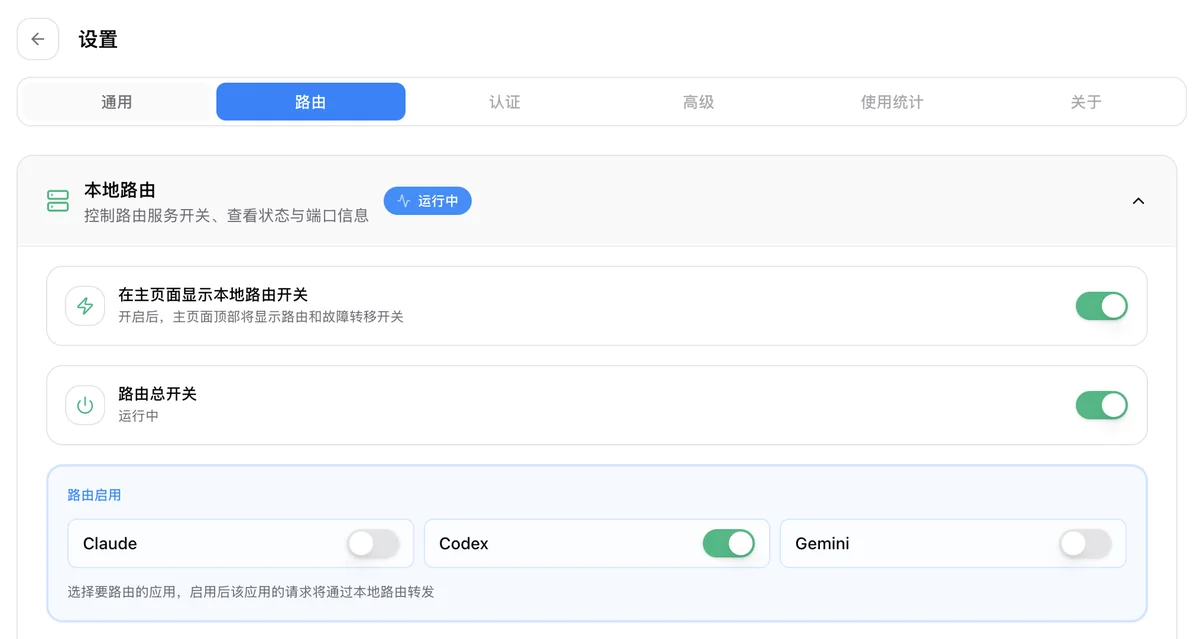
Task: Enable the Gemini routing toggle
Action: [1085, 544]
